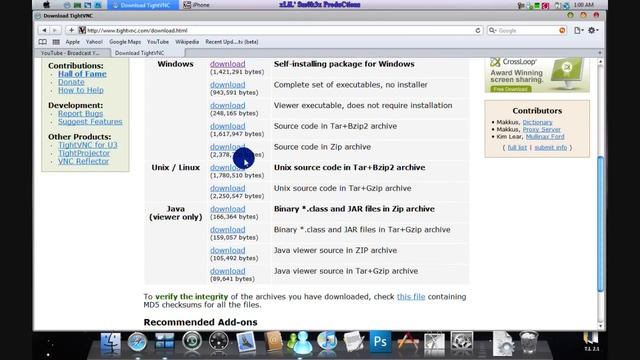Open the Messenger buddies dock icon

click(x=300, y=342)
